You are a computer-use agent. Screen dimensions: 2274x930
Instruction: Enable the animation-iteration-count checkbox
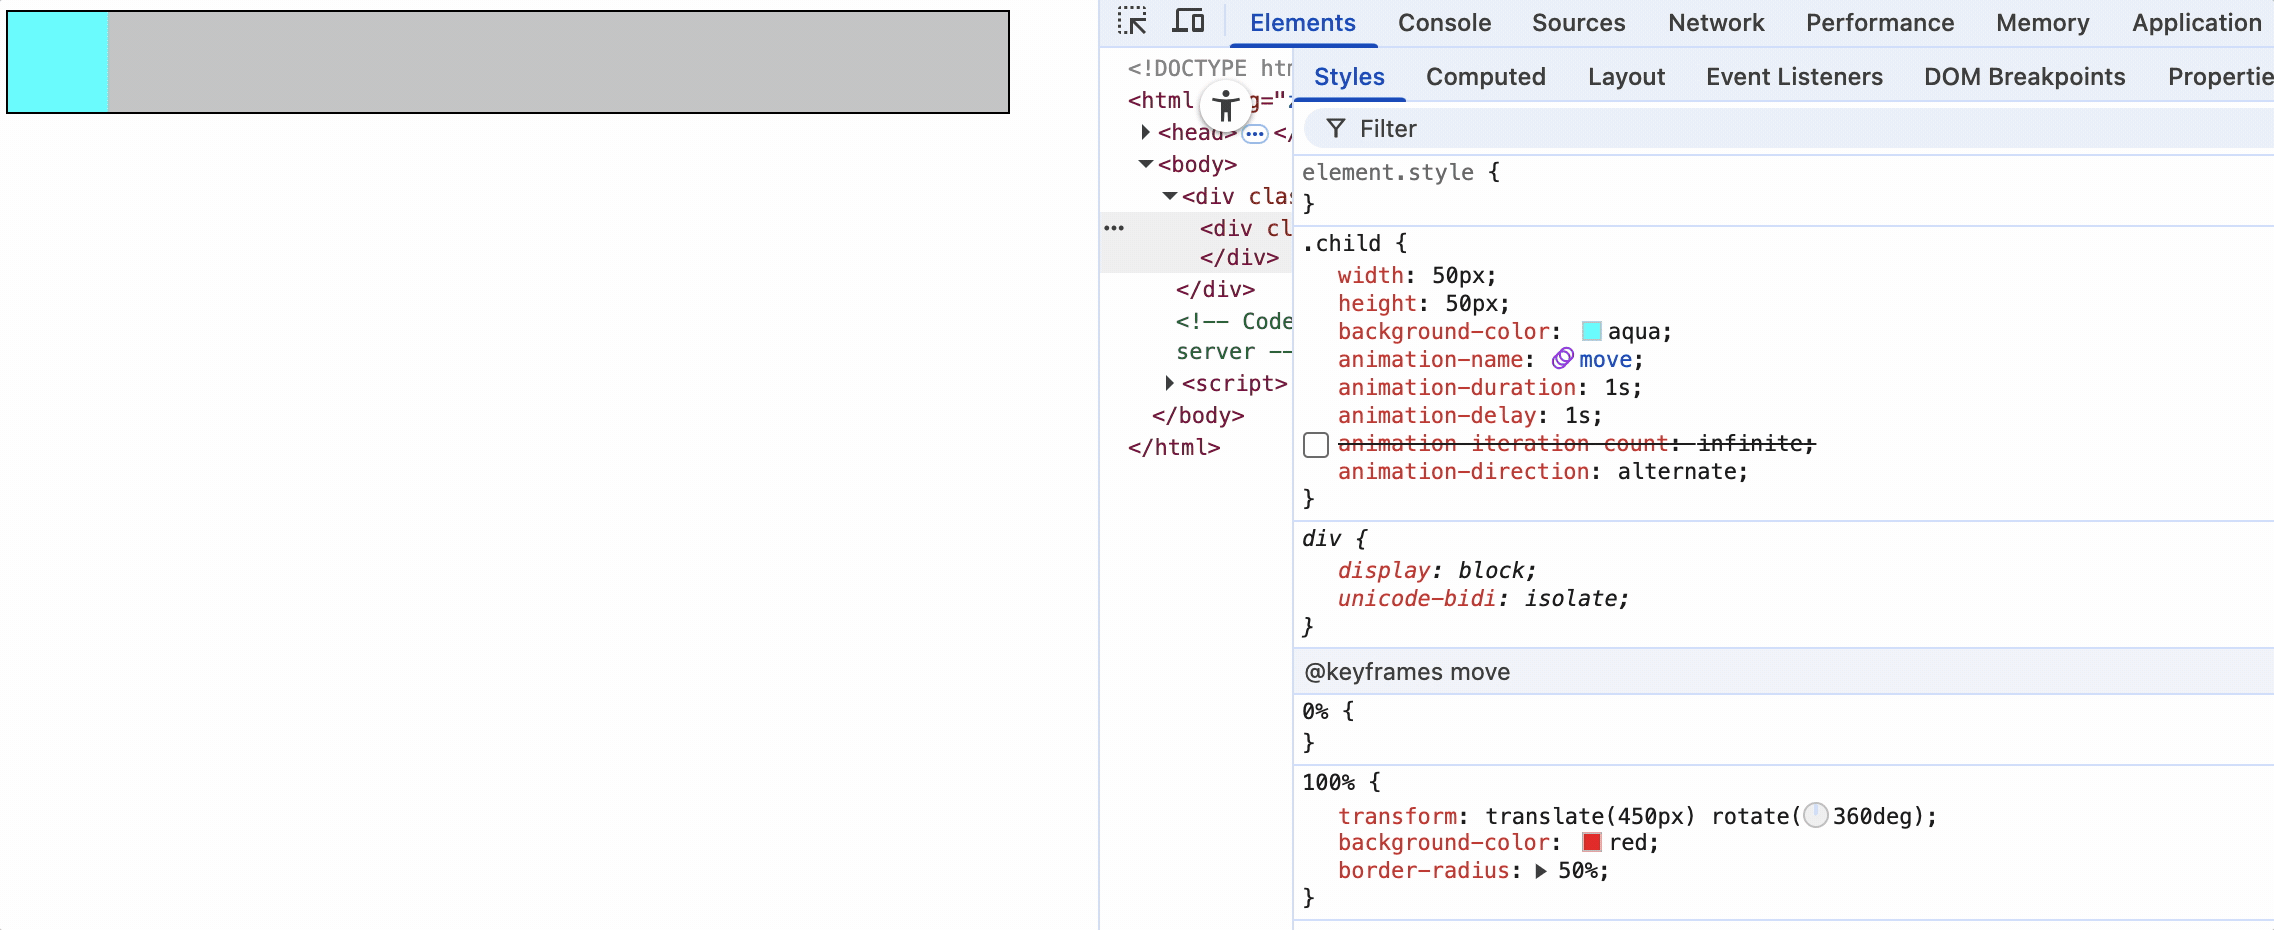pyautogui.click(x=1316, y=445)
